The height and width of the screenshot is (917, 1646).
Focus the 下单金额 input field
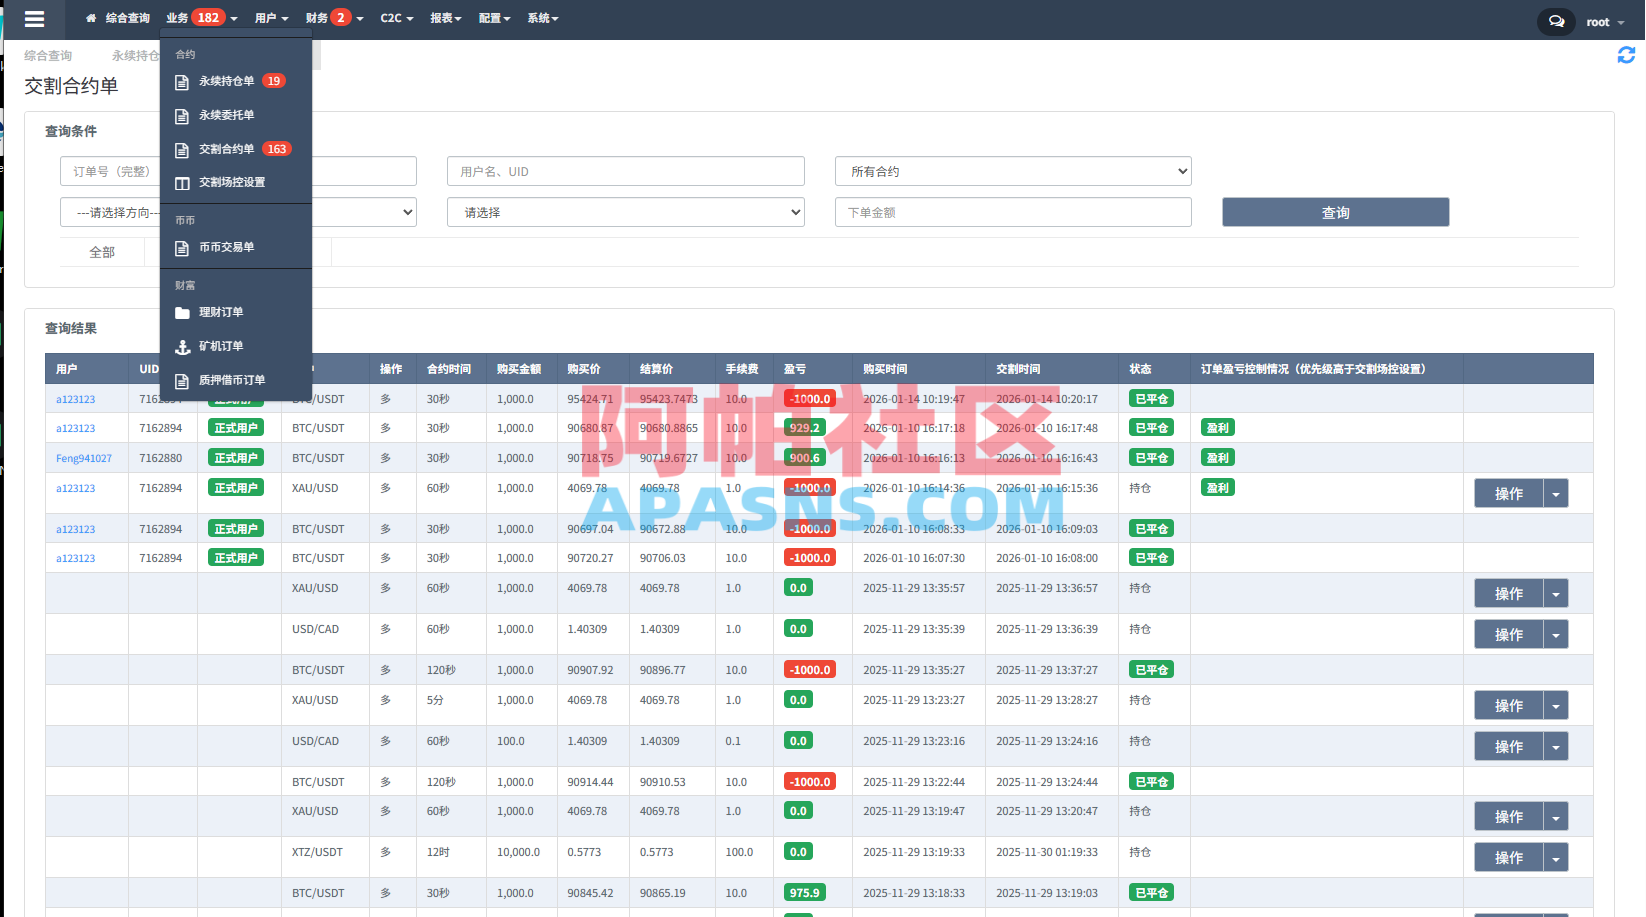[x=1013, y=212]
